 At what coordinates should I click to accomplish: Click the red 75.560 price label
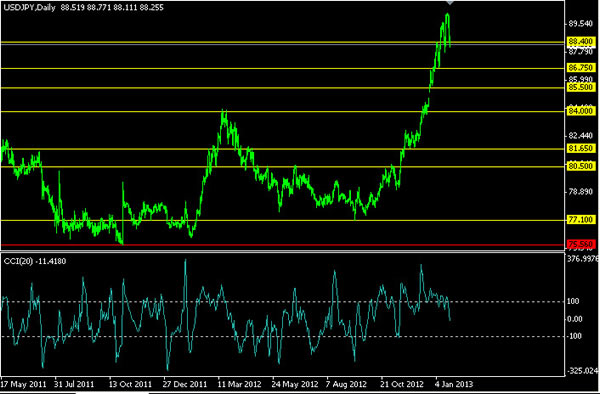580,244
